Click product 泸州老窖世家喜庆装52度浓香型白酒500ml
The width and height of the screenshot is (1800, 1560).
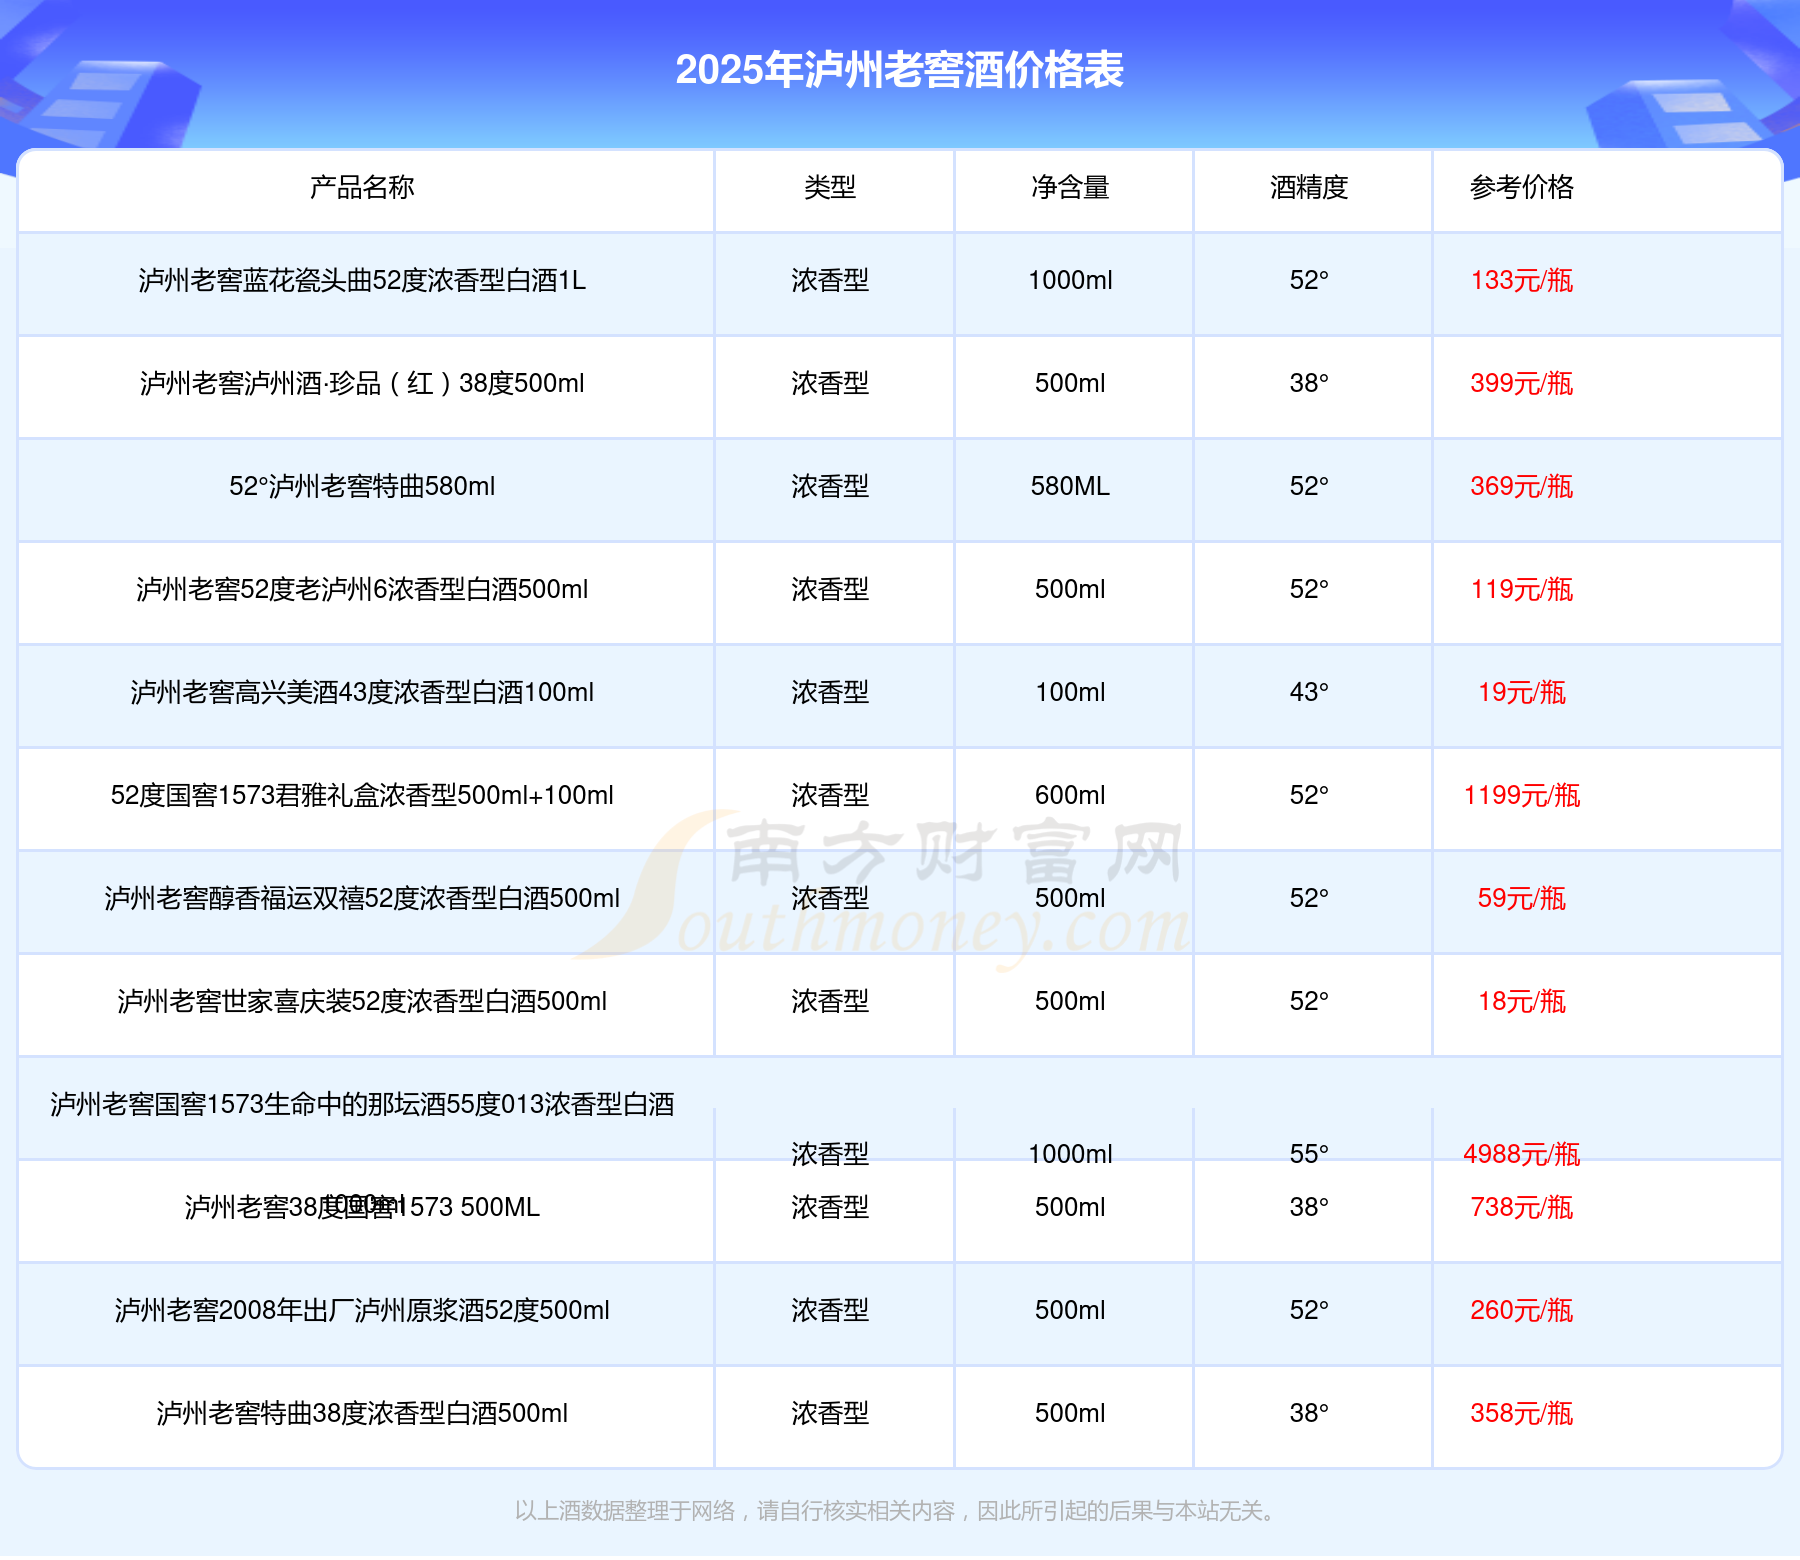click(x=362, y=1001)
